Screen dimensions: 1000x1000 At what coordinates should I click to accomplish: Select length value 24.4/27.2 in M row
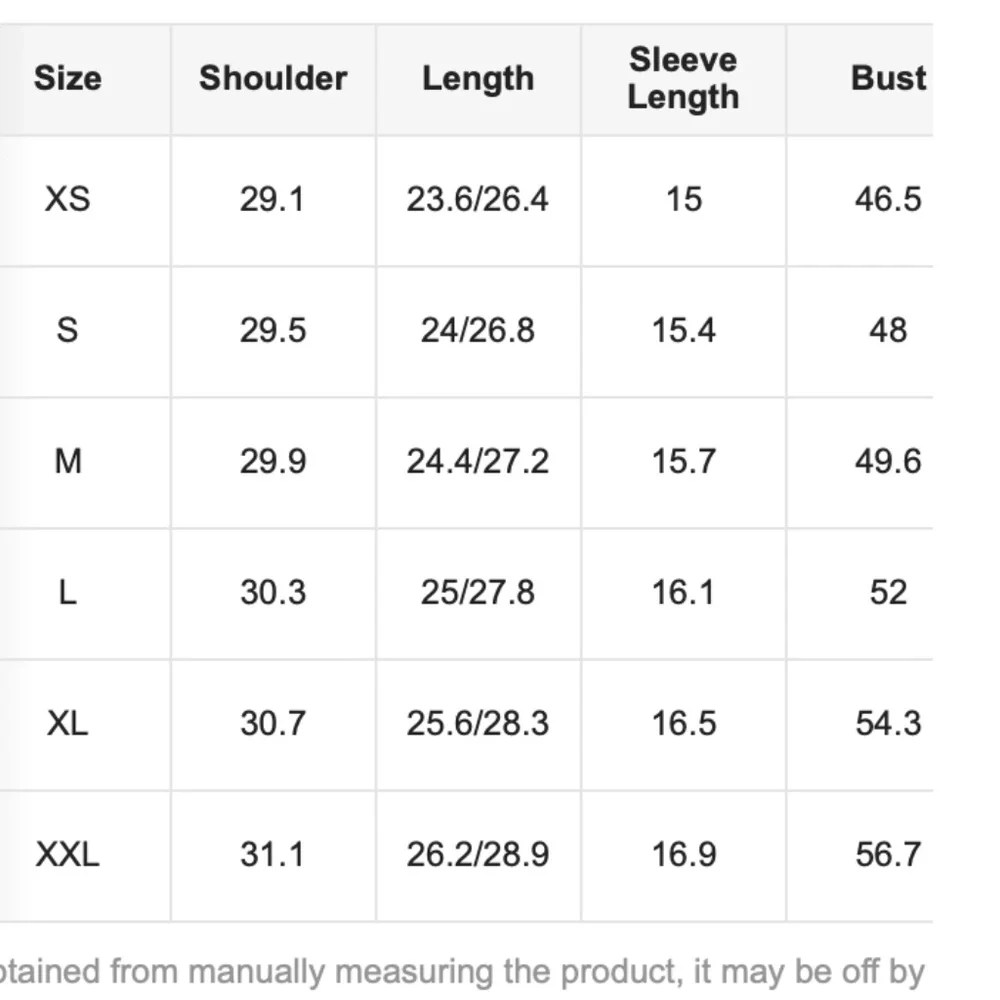[478, 462]
